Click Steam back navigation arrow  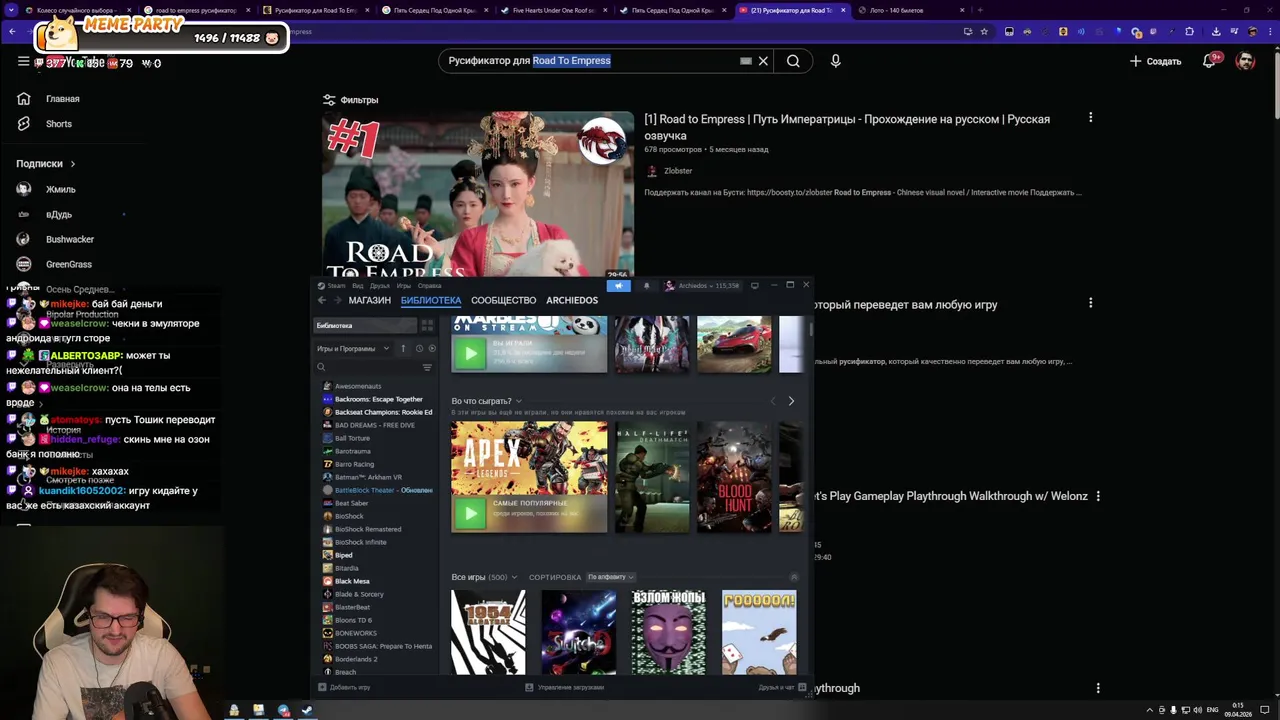(322, 300)
